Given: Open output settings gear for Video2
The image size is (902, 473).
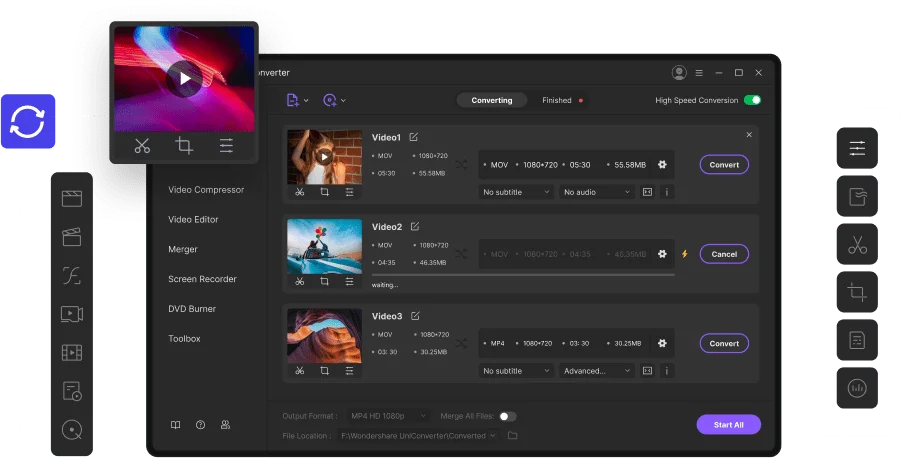Looking at the screenshot, I should coord(662,254).
